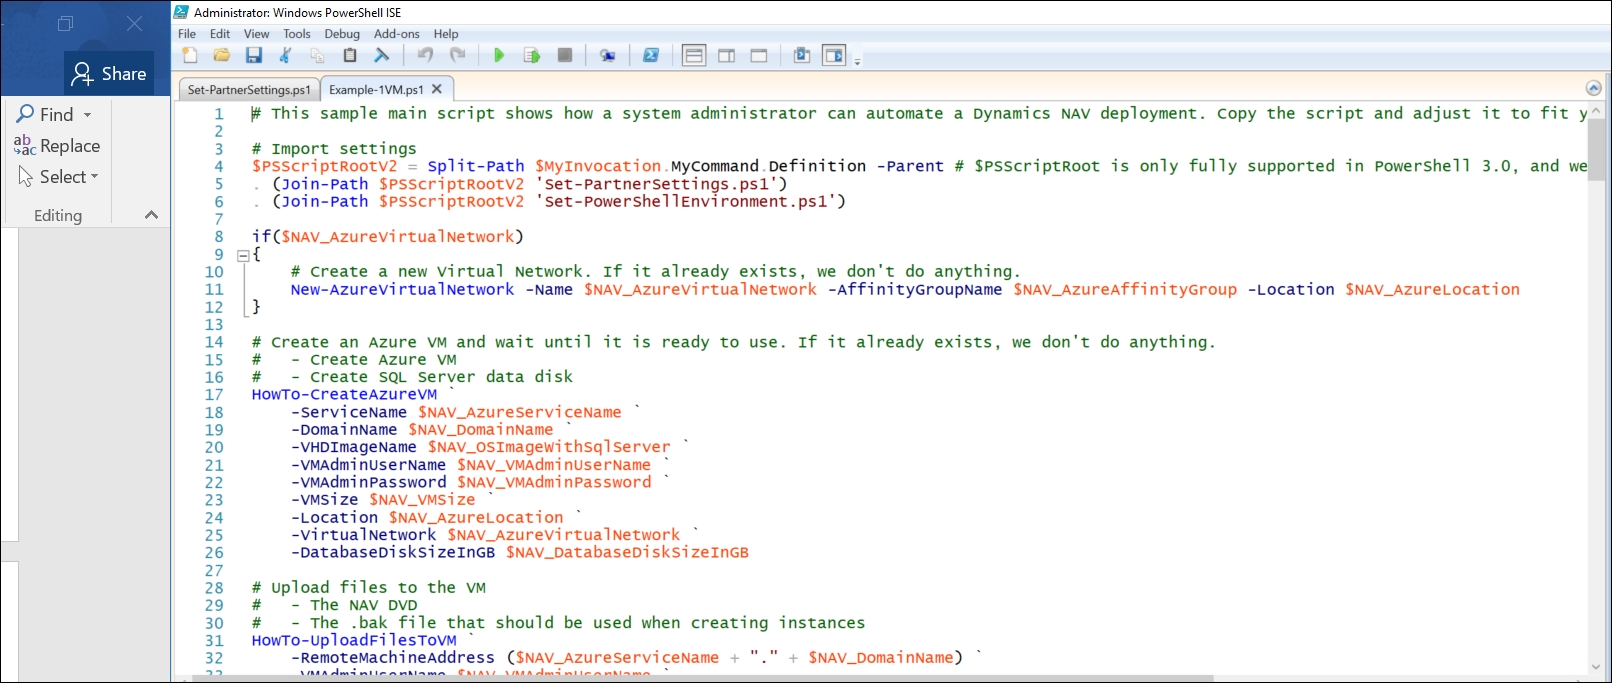
Task: Undo the last edit
Action: (x=425, y=55)
